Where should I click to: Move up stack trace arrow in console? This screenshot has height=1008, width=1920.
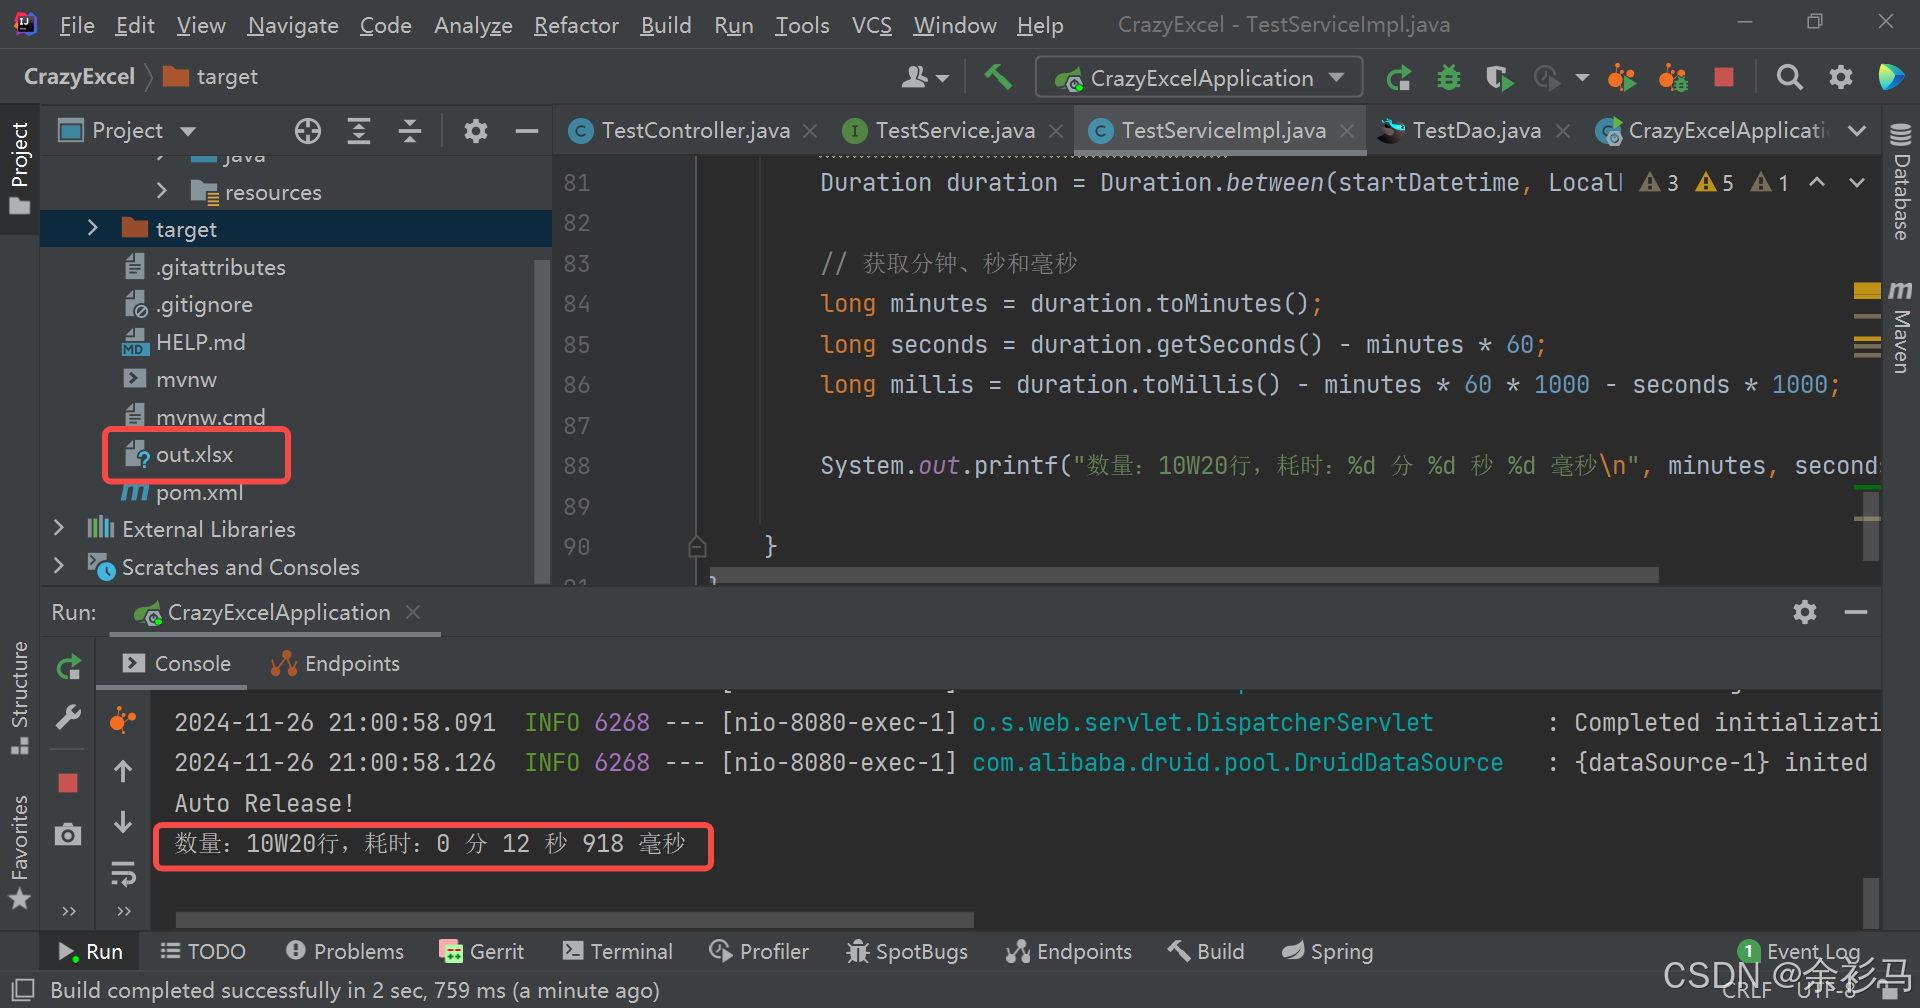pos(123,771)
